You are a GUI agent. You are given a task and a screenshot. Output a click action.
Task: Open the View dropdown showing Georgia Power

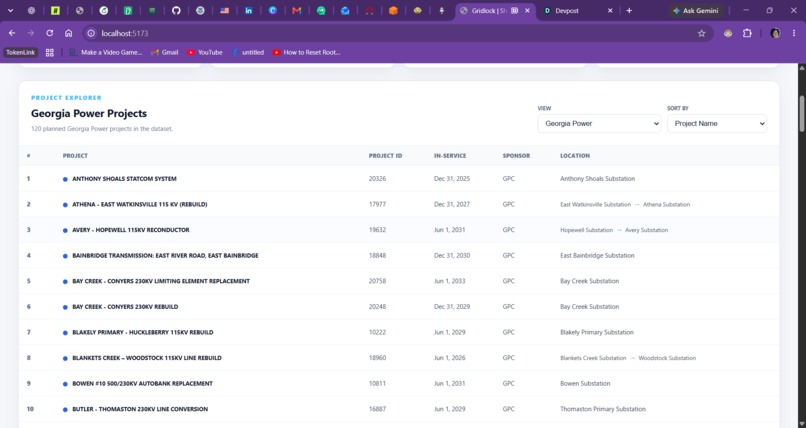click(599, 123)
